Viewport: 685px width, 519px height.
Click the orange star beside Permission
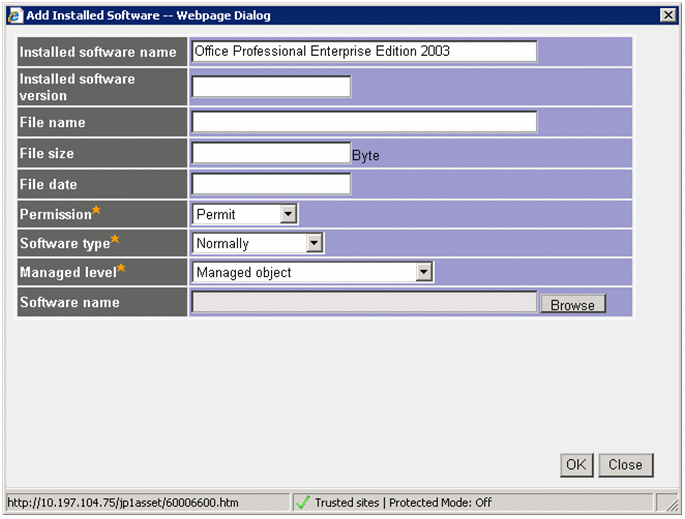pos(96,210)
